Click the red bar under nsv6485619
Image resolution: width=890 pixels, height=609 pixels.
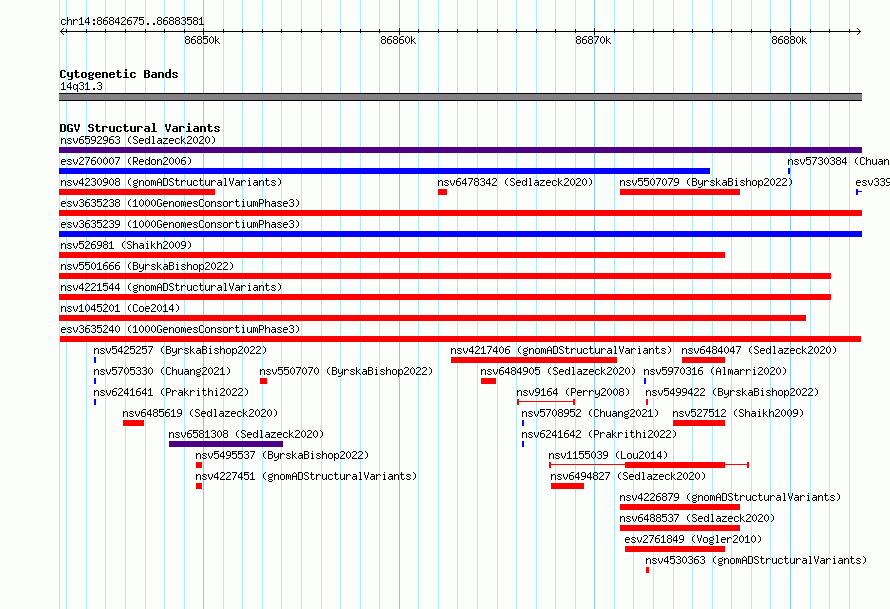(x=133, y=423)
